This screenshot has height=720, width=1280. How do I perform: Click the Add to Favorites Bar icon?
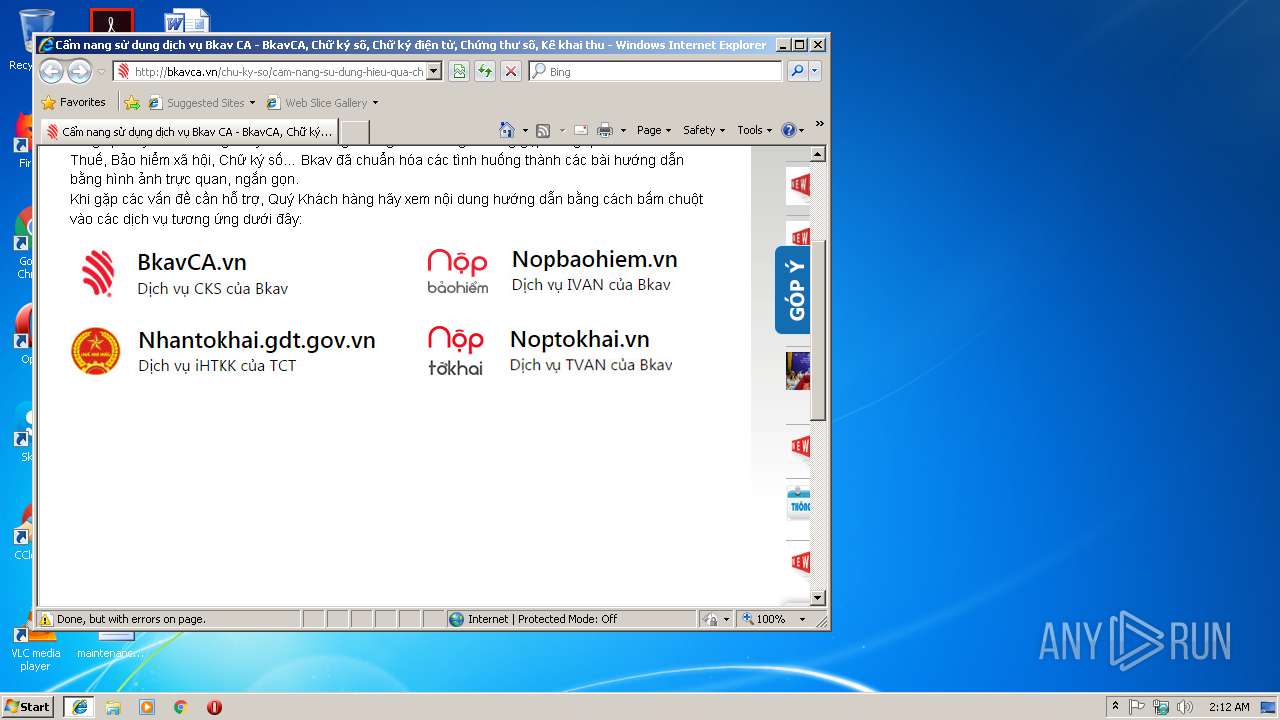click(132, 102)
